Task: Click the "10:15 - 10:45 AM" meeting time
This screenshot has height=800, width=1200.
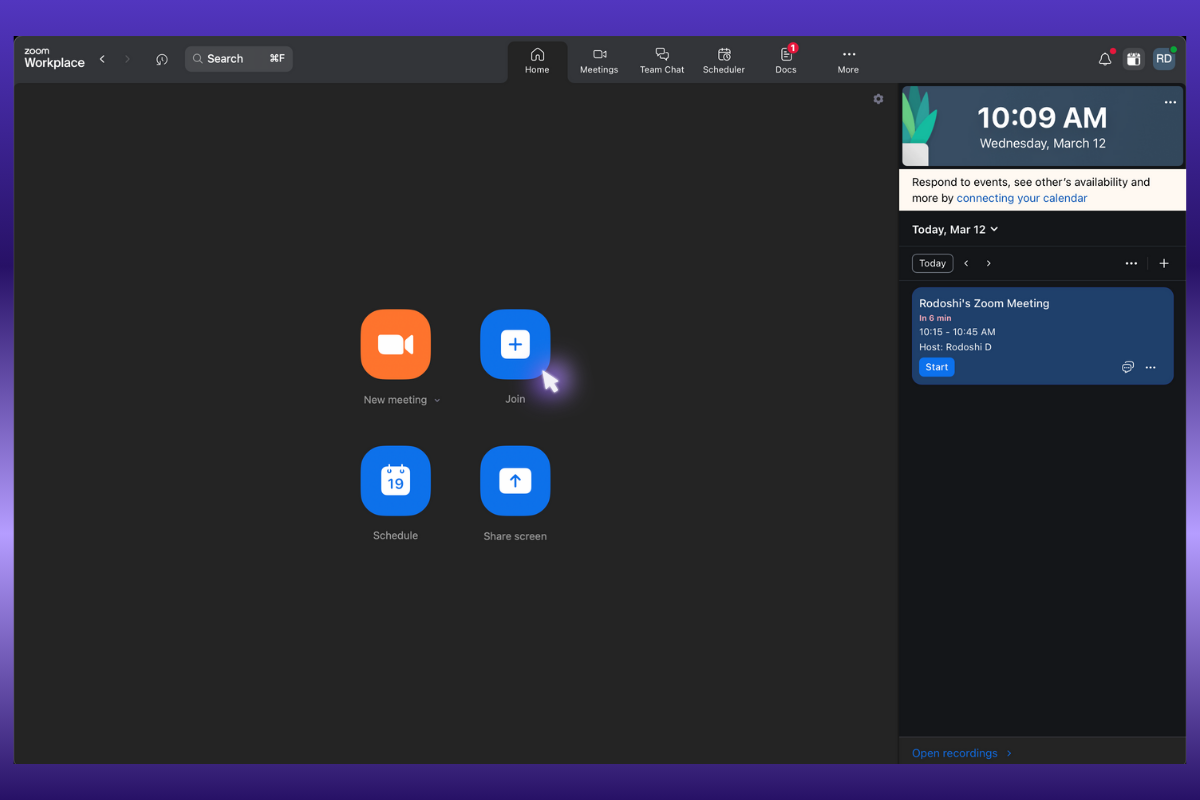Action: 957,332
